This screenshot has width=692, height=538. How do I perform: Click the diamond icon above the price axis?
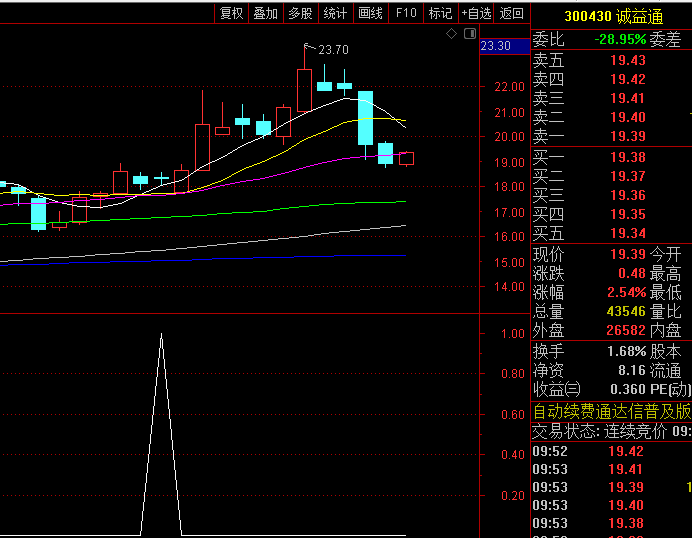pyautogui.click(x=451, y=34)
